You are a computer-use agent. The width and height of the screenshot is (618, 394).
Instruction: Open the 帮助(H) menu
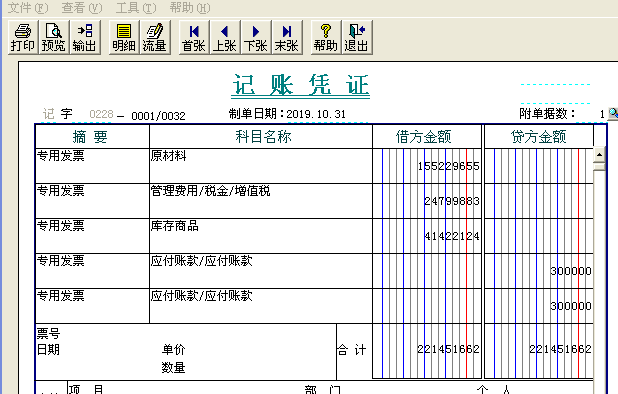coord(190,7)
